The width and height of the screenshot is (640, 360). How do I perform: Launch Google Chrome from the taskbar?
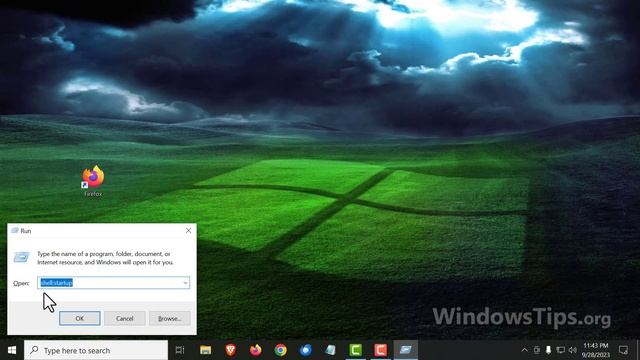(280, 350)
